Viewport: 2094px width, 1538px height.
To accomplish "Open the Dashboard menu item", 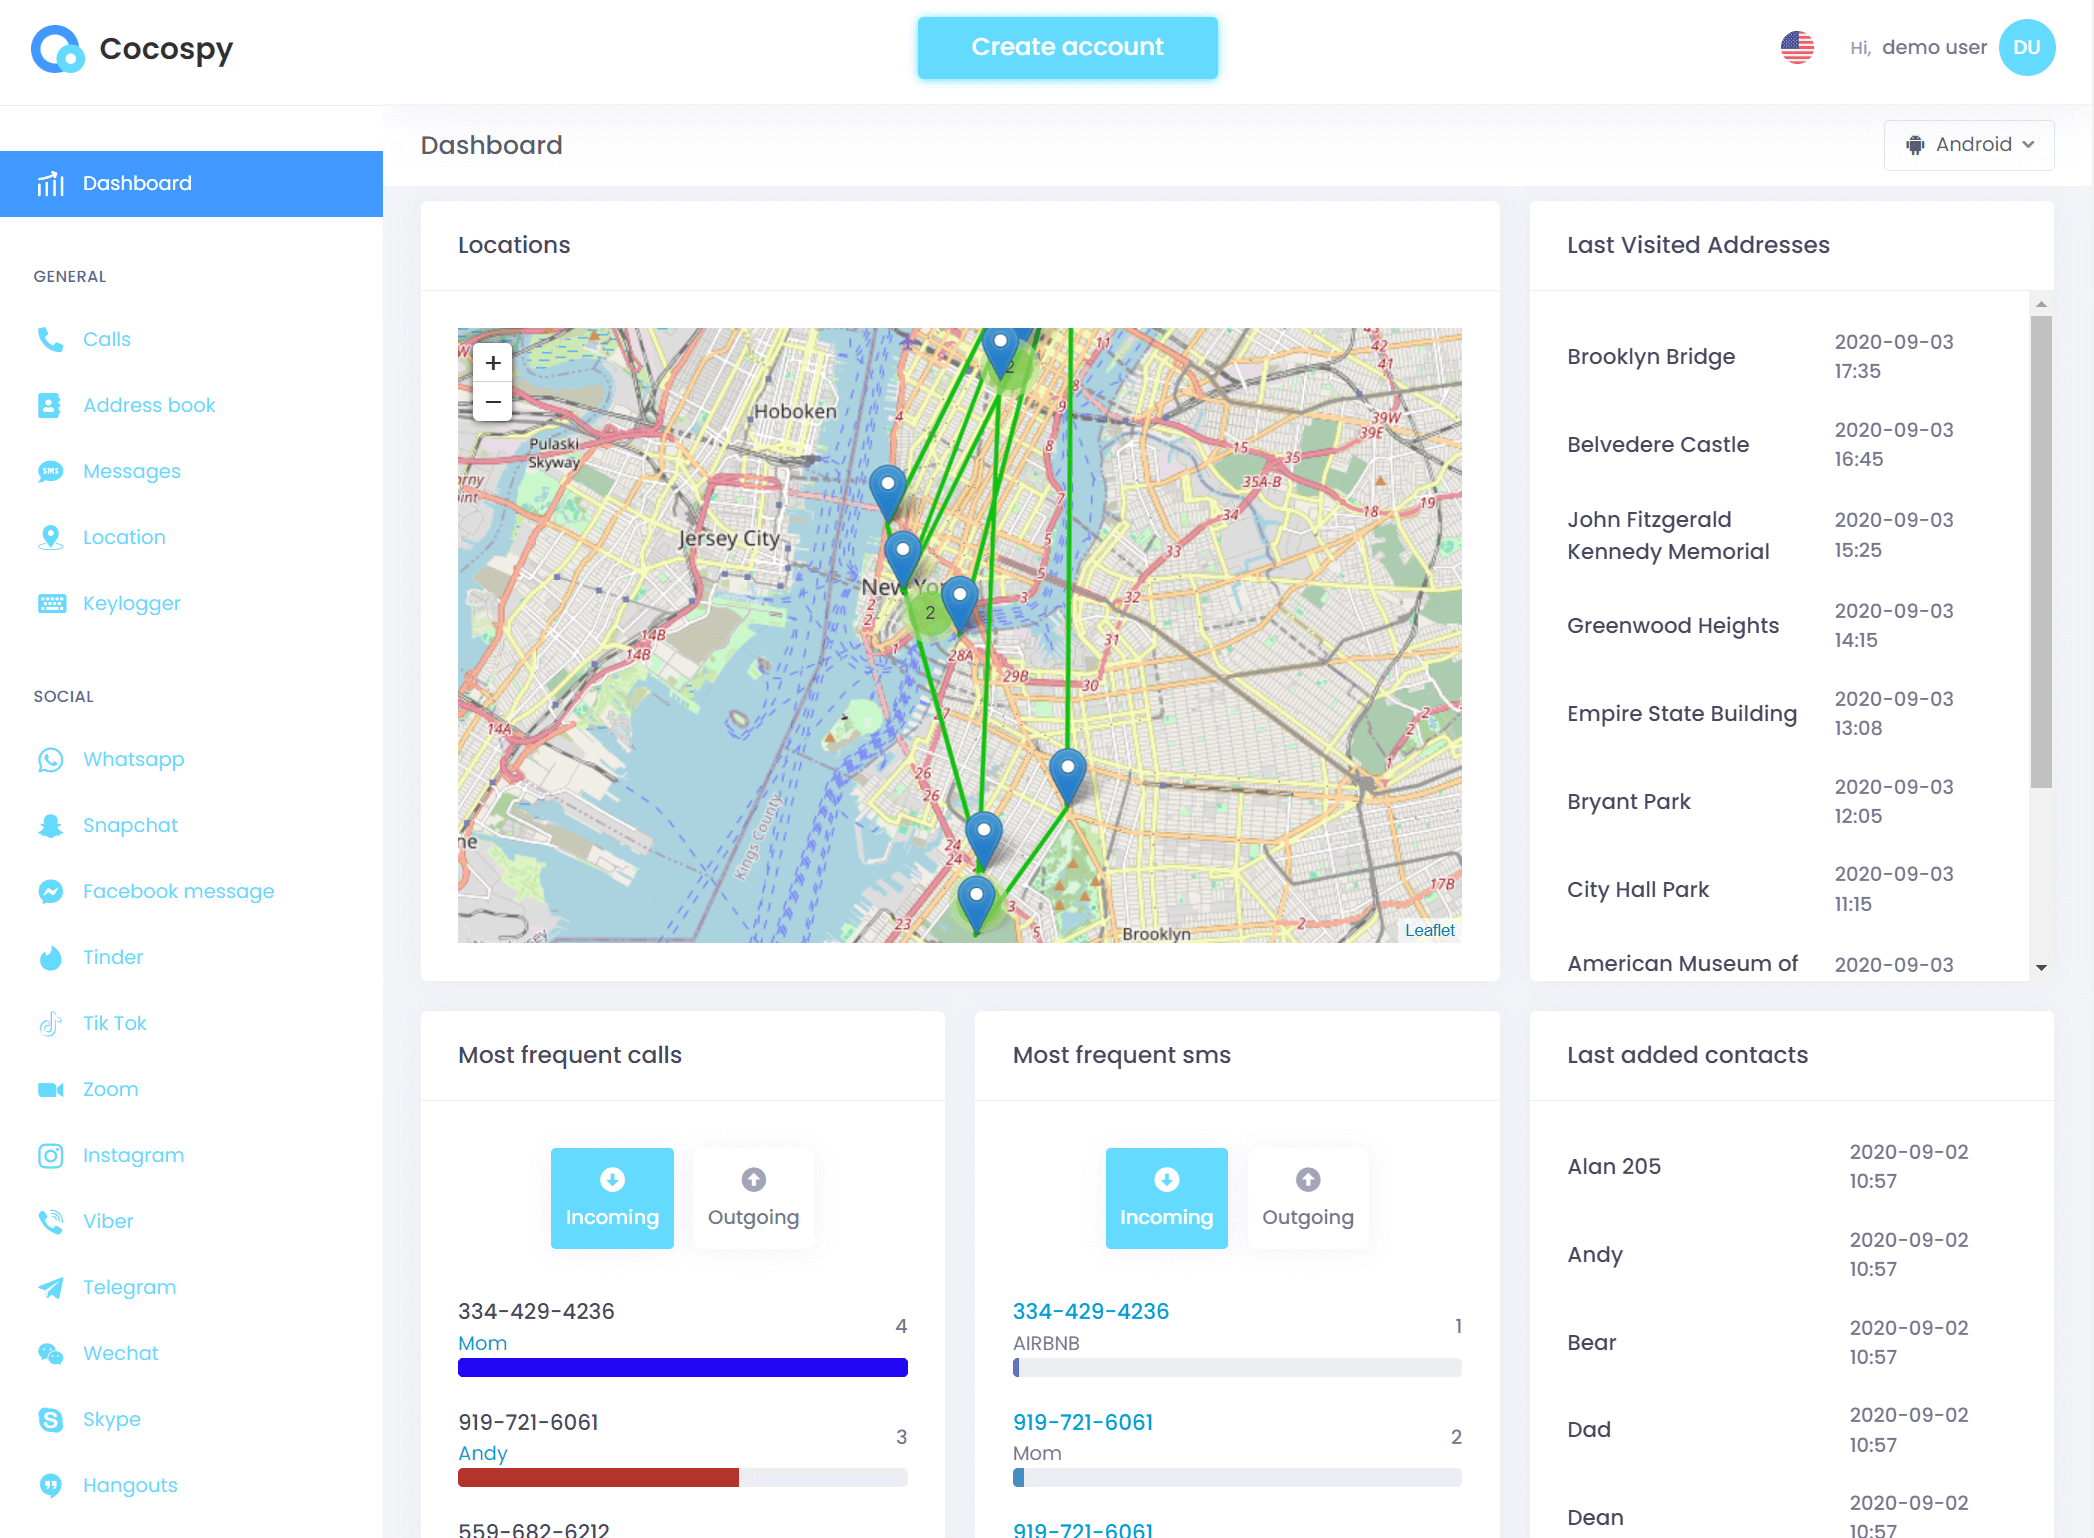I will (x=192, y=182).
